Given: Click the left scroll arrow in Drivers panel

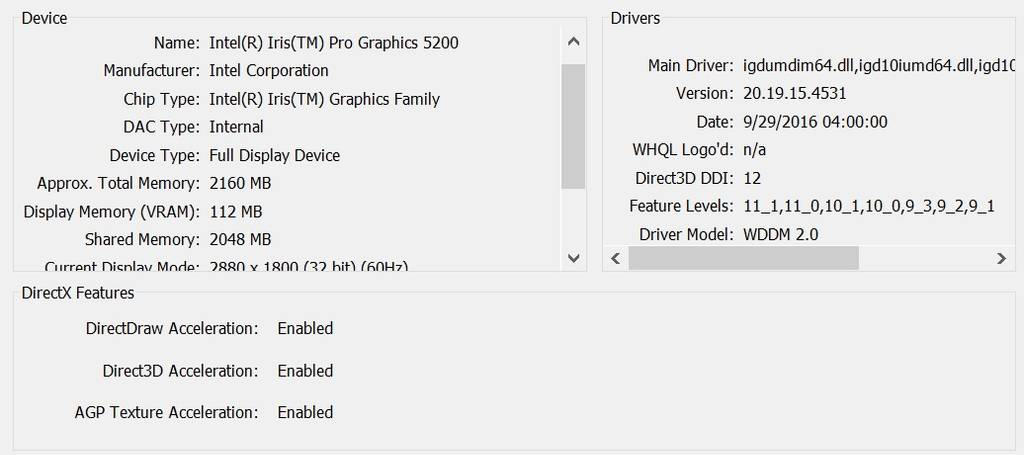Looking at the screenshot, I should [x=615, y=258].
